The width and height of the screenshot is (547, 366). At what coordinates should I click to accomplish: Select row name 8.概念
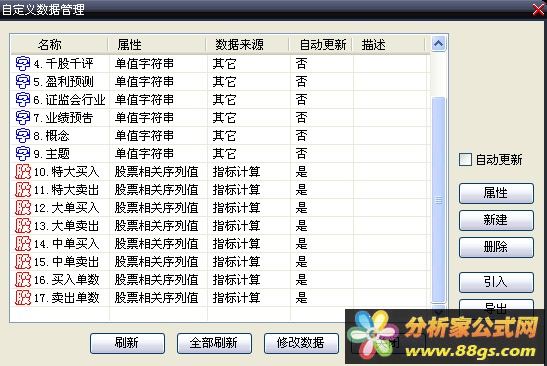coord(52,136)
